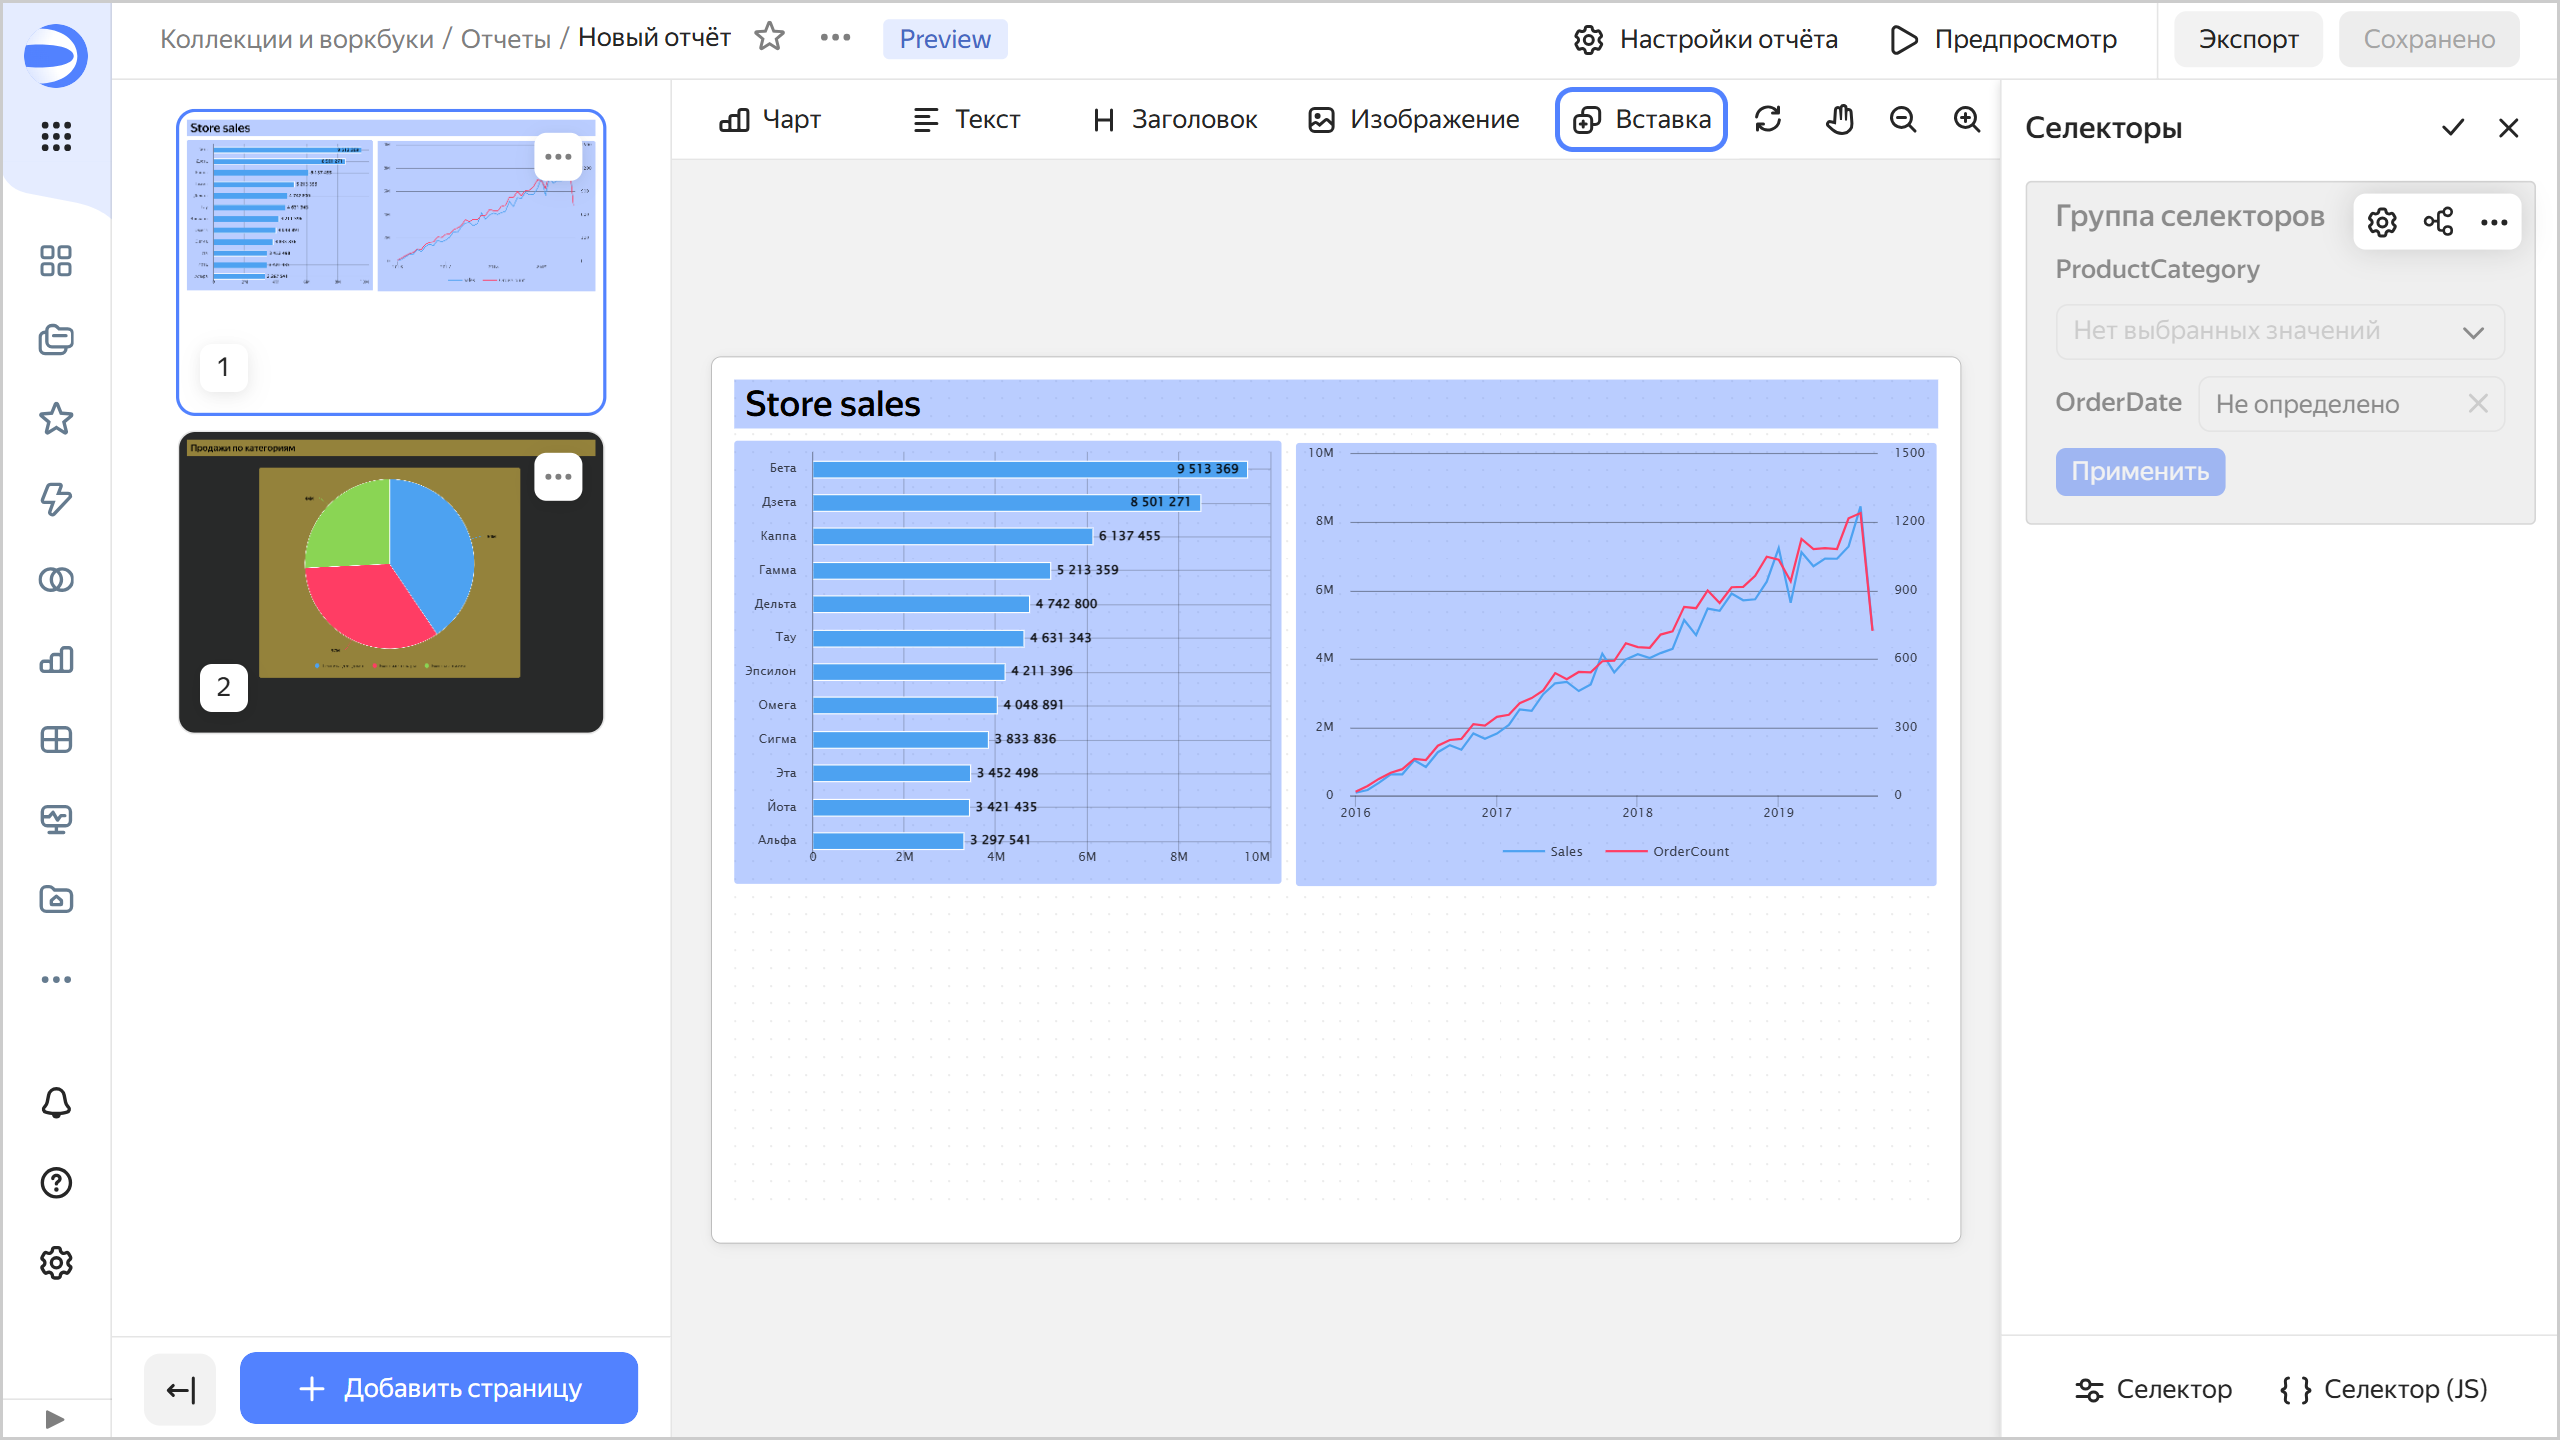
Task: Confirm selectors with checkmark icon
Action: click(2453, 128)
